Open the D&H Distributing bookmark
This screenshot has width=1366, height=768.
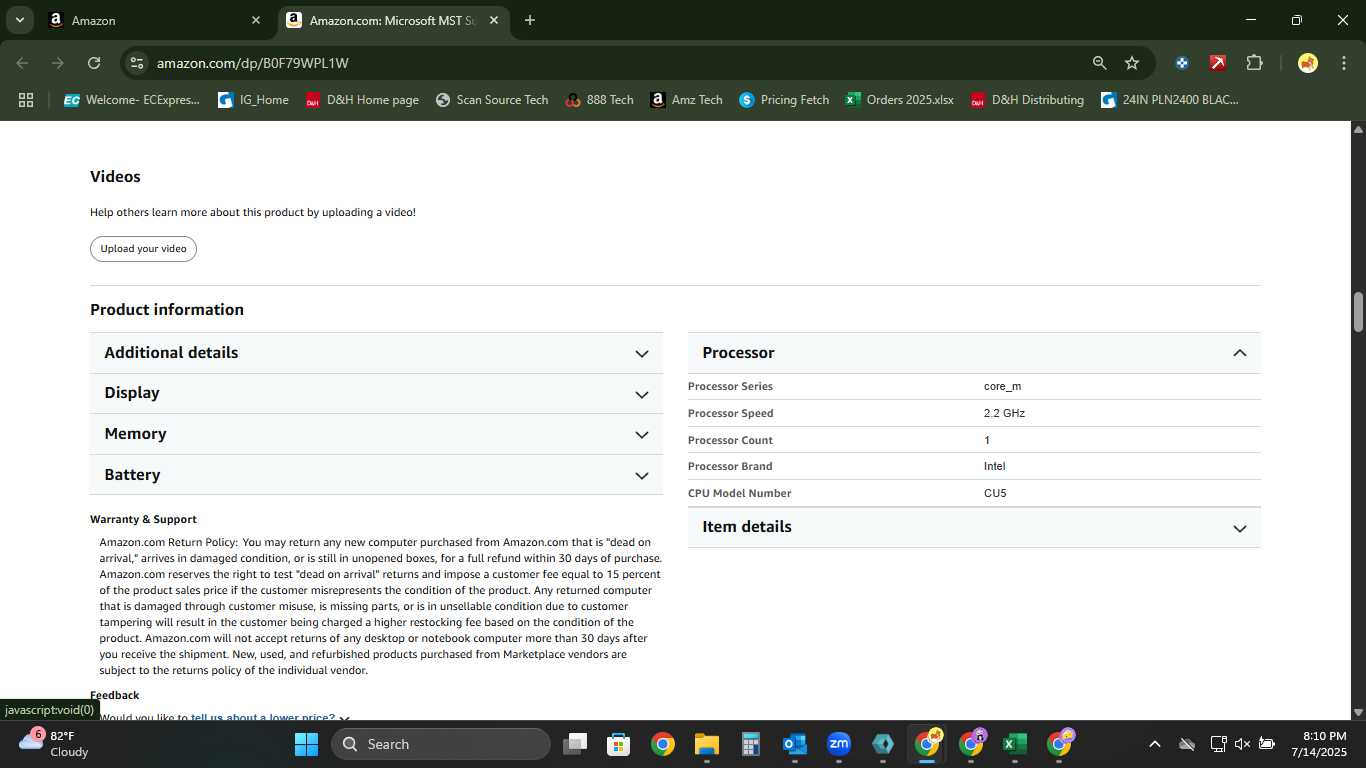(x=1027, y=100)
